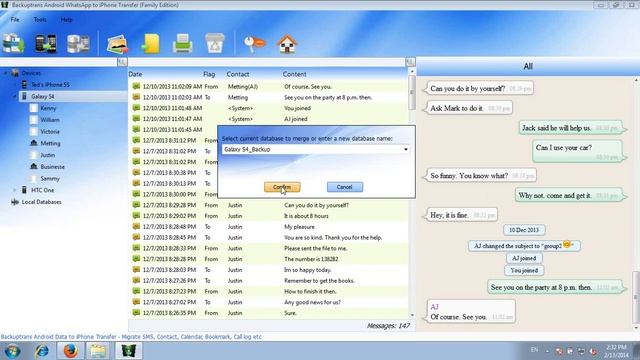Sort by Date column header

135,74
